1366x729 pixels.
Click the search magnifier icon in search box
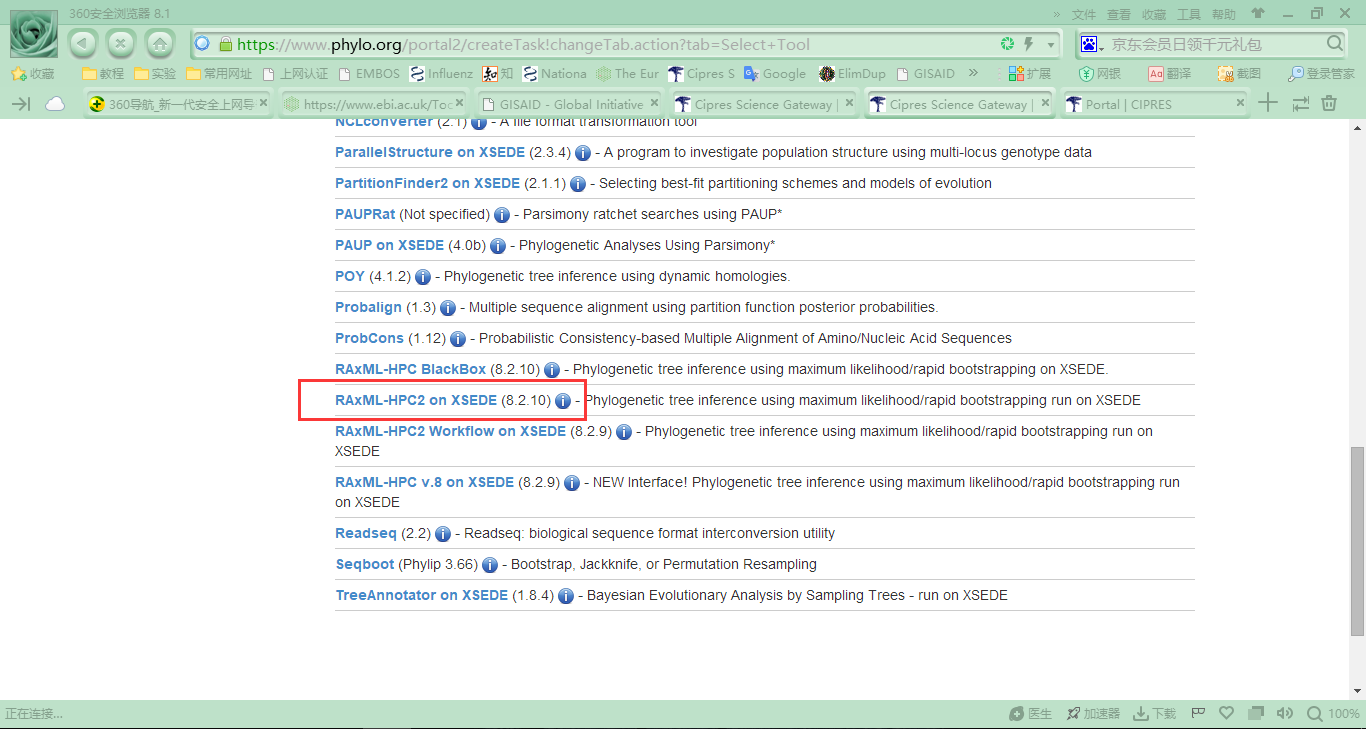coord(1335,44)
